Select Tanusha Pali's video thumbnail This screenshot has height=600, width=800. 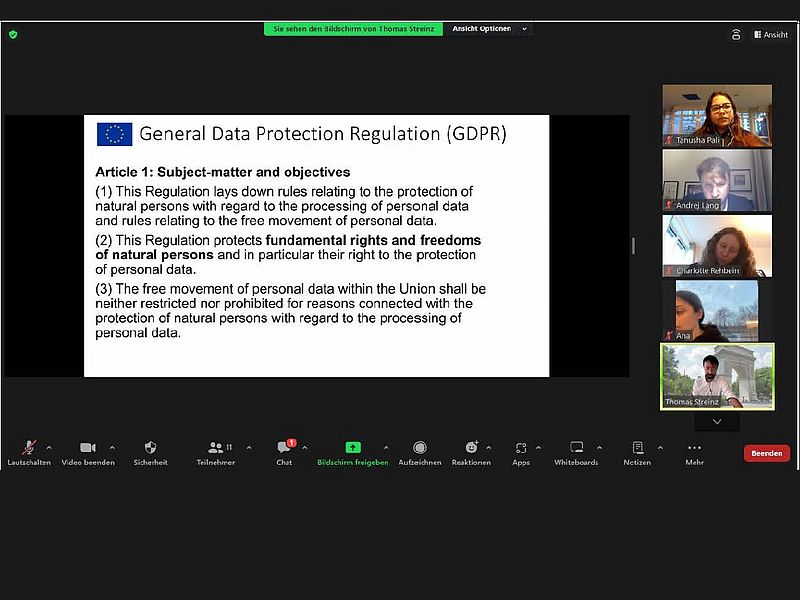716,115
